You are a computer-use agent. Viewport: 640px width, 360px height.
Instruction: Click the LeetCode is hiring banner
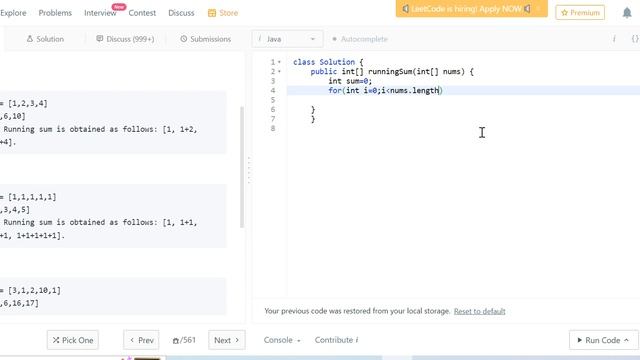pyautogui.click(x=471, y=9)
